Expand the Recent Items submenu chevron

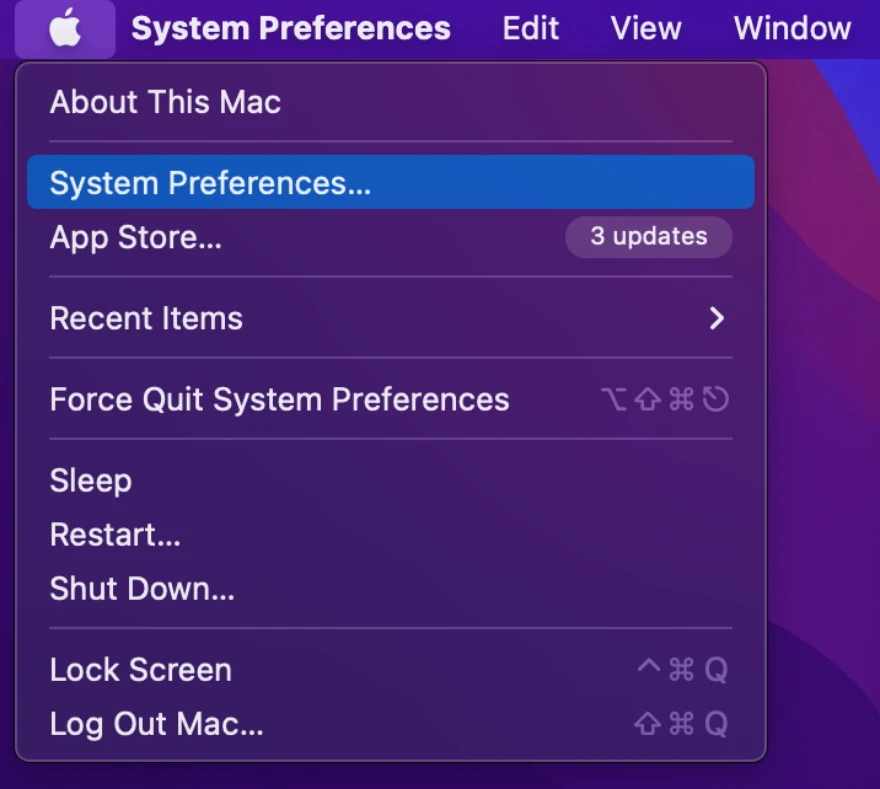(x=716, y=319)
